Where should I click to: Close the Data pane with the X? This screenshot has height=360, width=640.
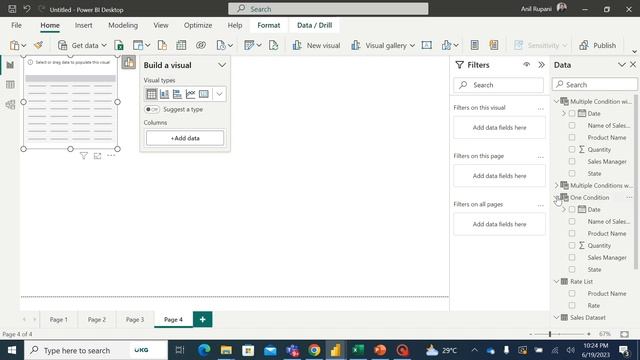tap(633, 65)
